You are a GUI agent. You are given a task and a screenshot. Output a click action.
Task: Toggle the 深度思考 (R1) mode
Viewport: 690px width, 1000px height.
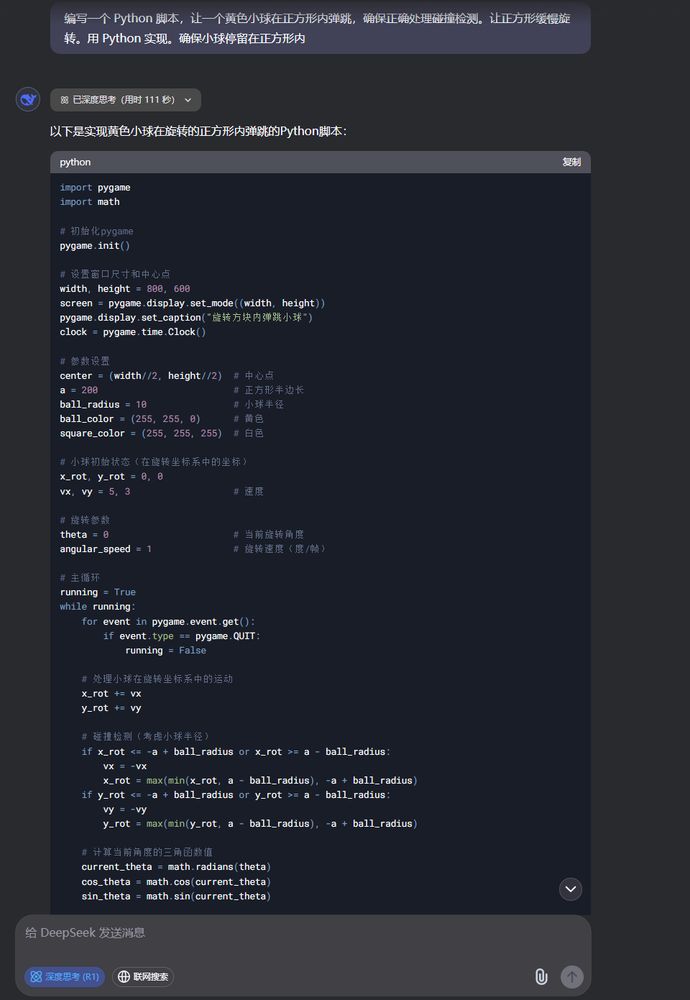tap(64, 976)
